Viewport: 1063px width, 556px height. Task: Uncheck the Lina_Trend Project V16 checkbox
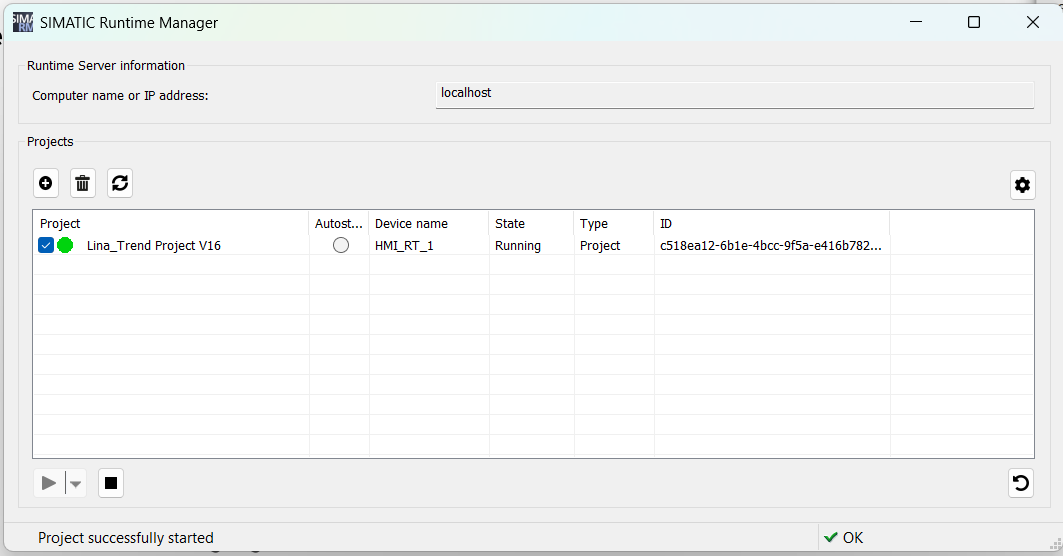coord(46,245)
